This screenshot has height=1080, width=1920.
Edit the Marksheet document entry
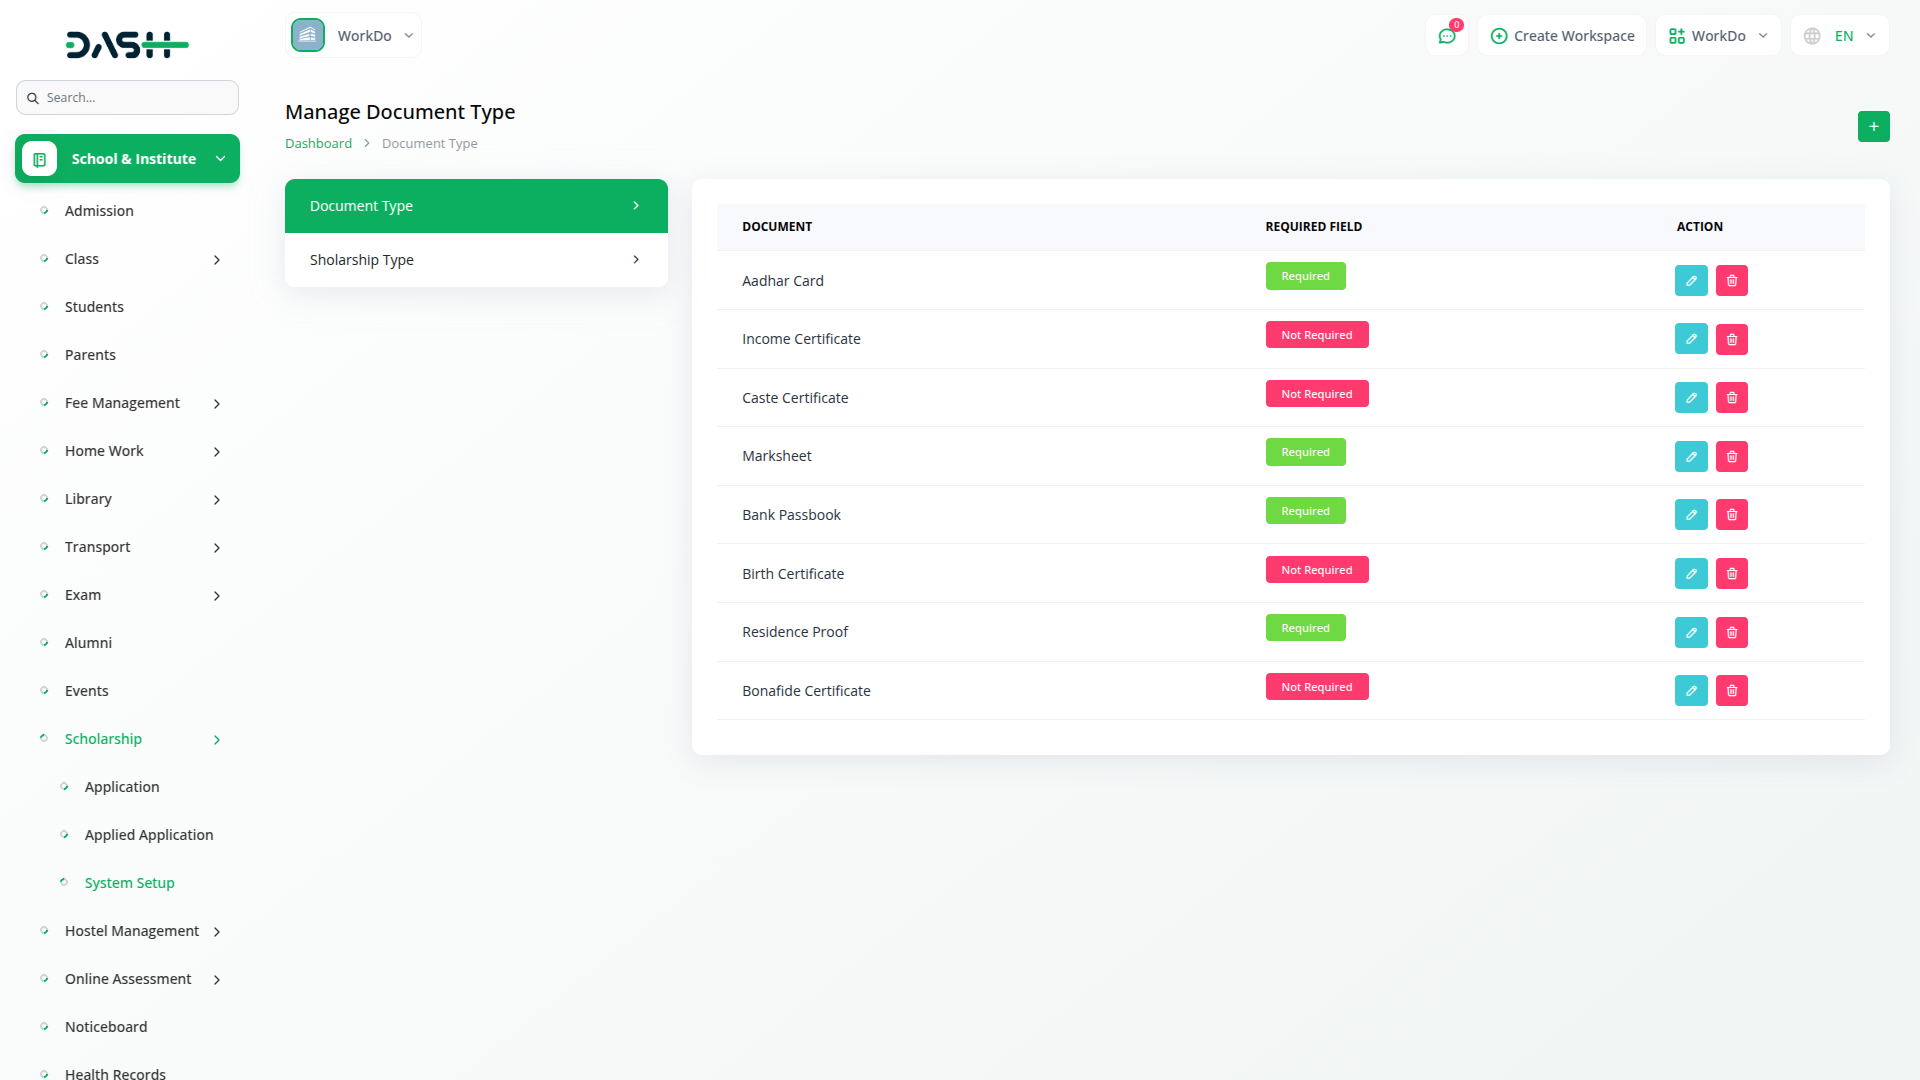[x=1691, y=457]
